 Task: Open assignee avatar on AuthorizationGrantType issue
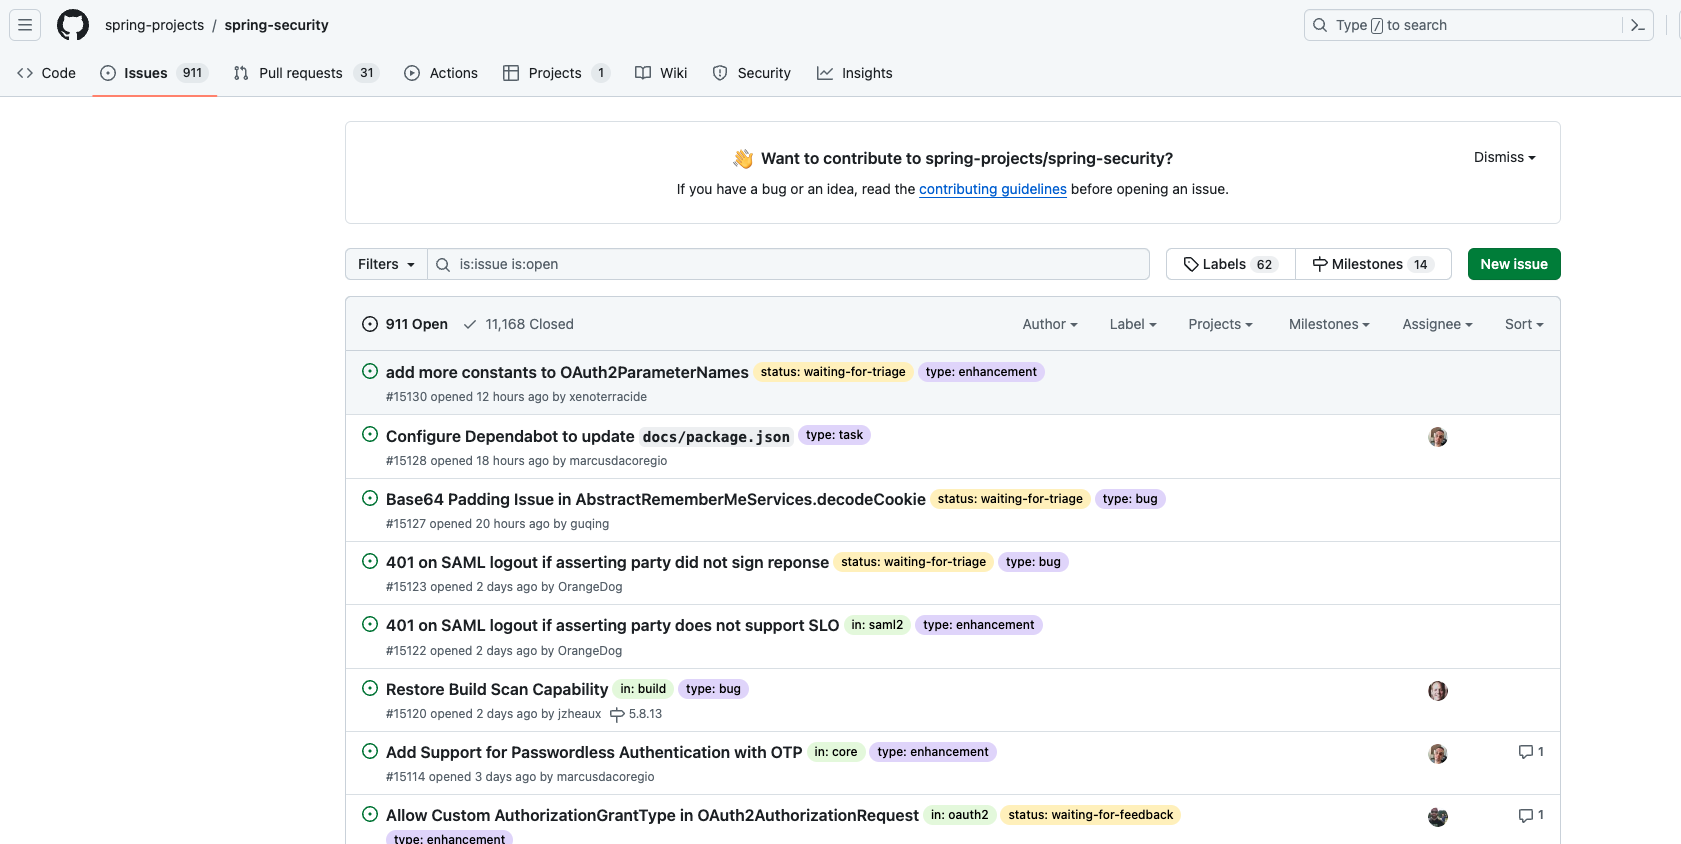click(x=1438, y=817)
